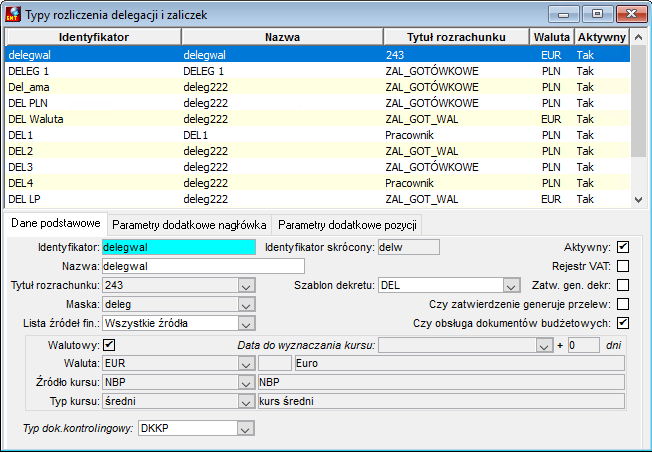
Task: Open the Tytuł rozrachunku dropdown
Action: pos(246,285)
